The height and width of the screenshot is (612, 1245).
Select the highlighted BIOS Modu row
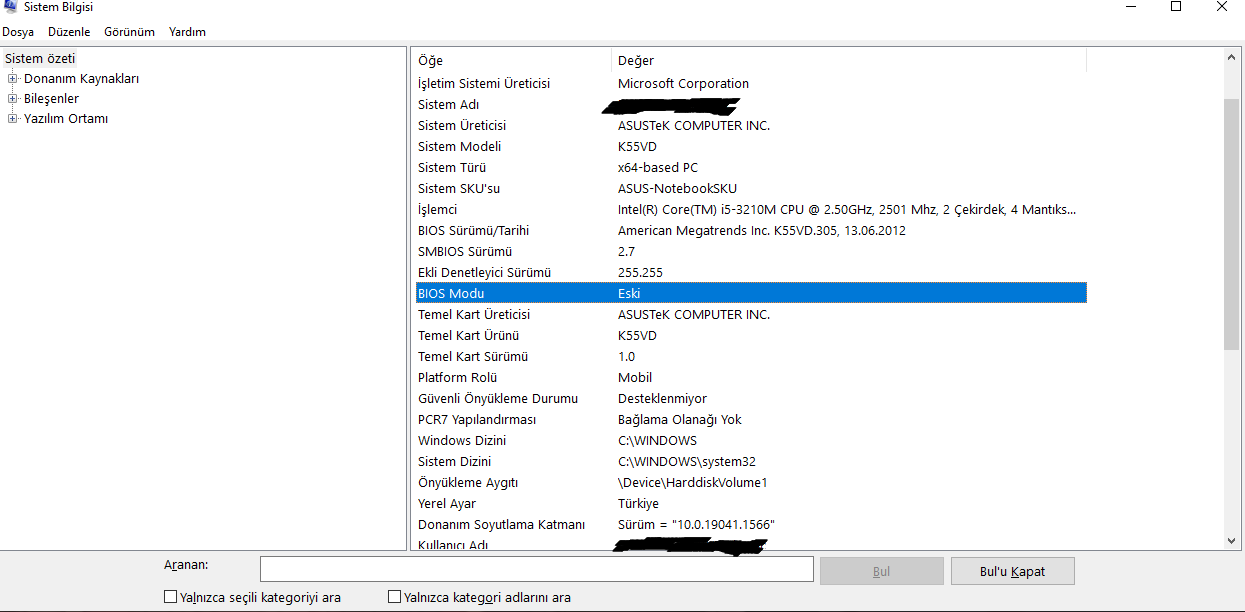pyautogui.click(x=751, y=293)
